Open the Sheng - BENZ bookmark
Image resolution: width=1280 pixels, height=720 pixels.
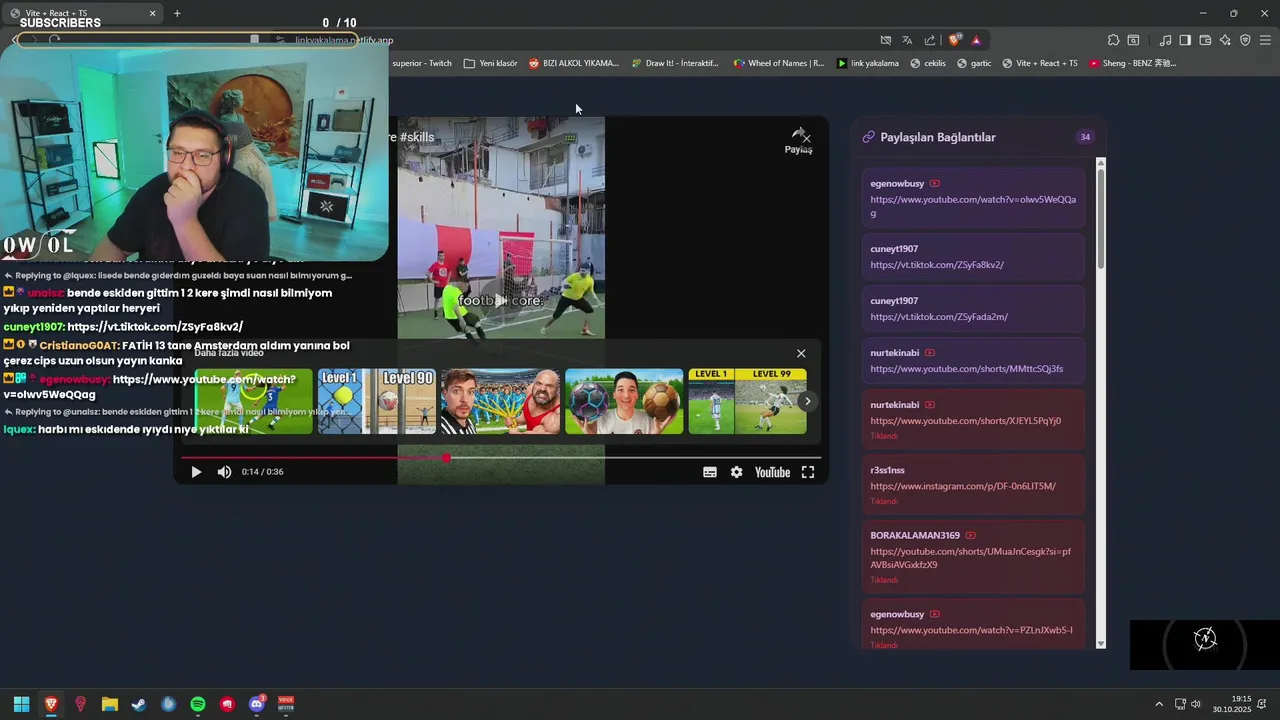tap(1133, 63)
